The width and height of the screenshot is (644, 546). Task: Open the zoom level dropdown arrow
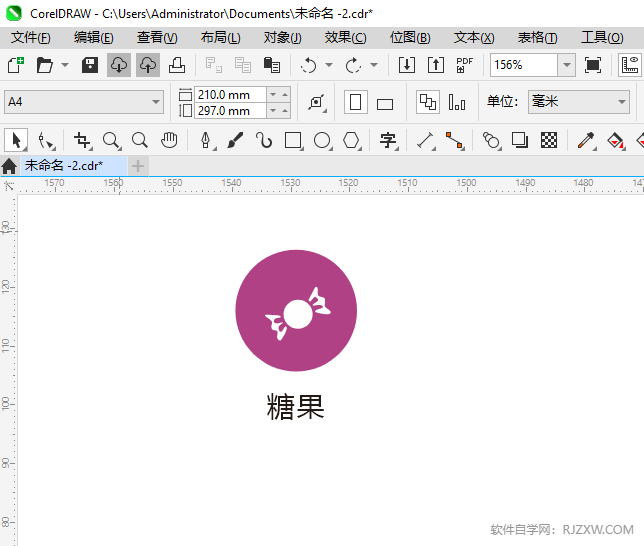point(567,65)
